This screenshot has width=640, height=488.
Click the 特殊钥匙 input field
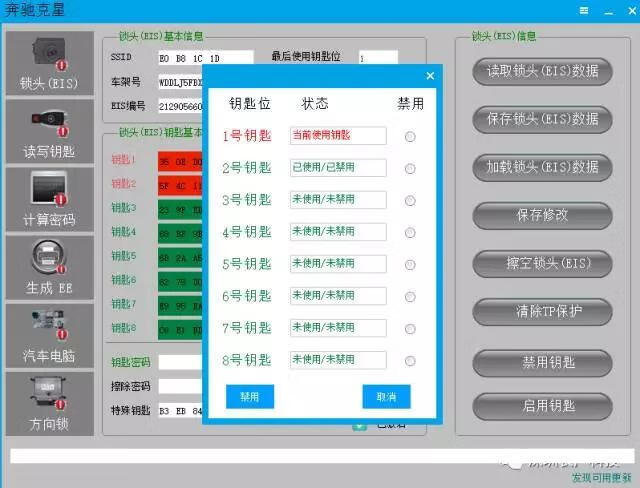(x=180, y=410)
